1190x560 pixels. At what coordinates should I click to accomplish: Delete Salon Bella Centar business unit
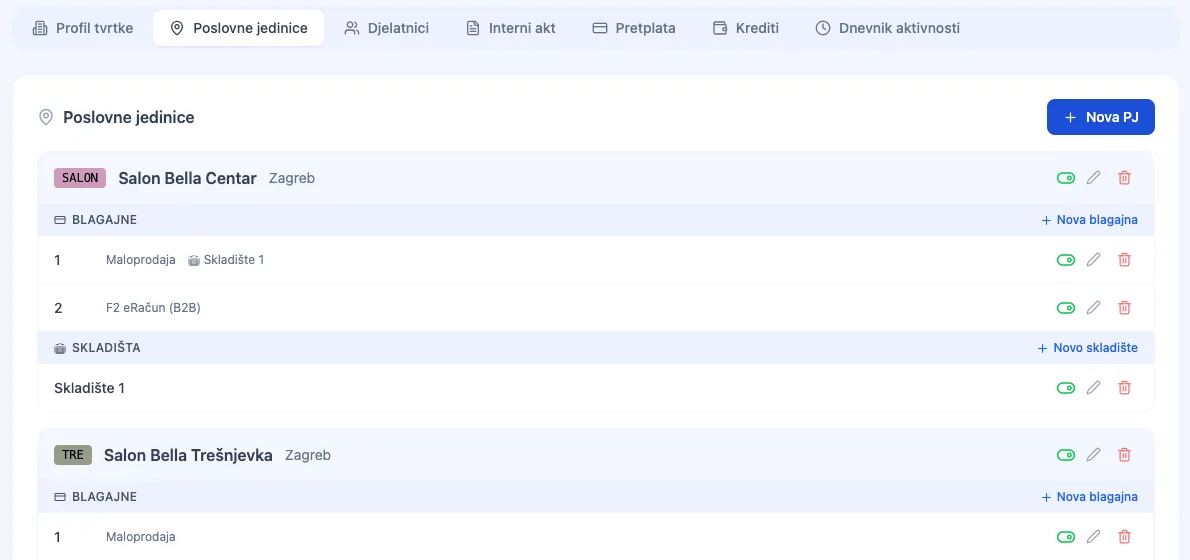click(x=1125, y=178)
